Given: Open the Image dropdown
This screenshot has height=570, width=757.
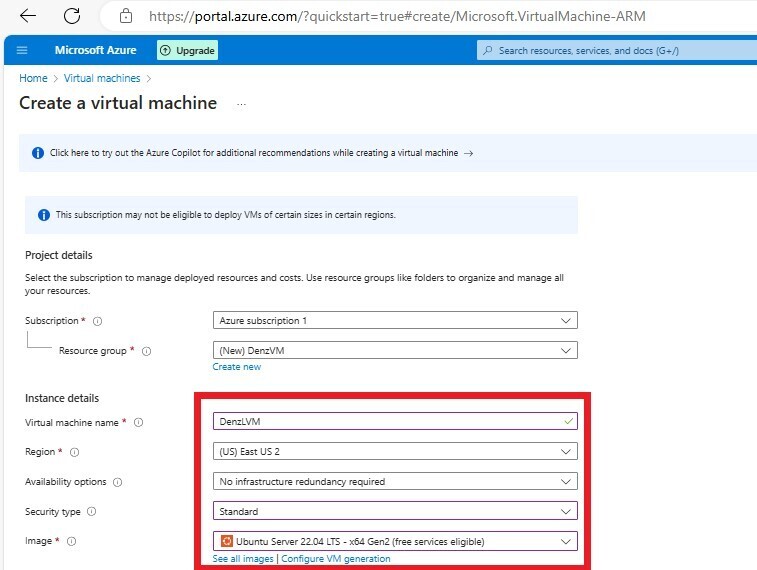Looking at the screenshot, I should 395,541.
